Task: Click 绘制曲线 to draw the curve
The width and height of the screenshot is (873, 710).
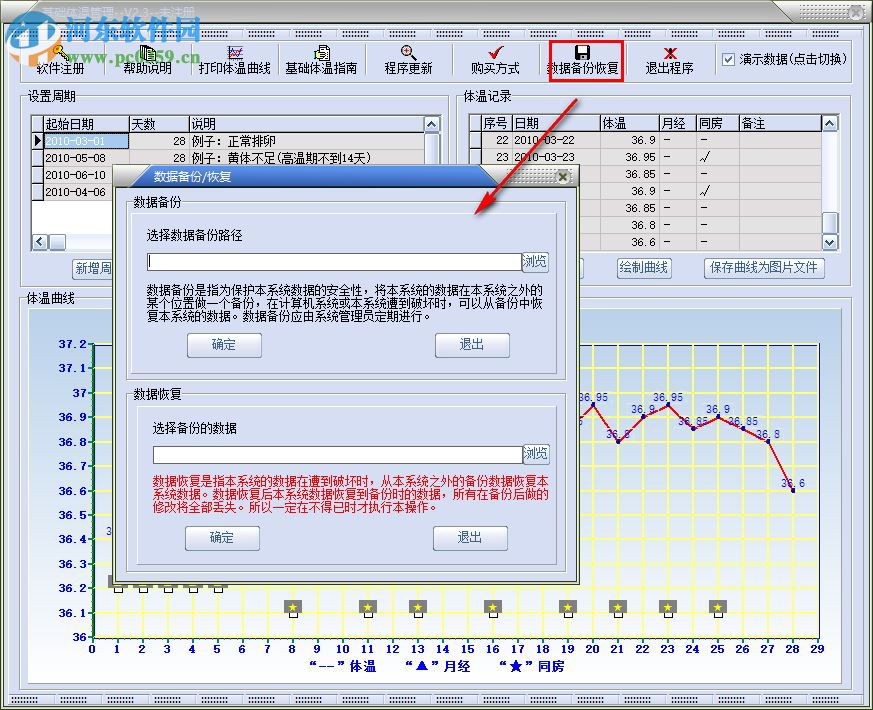Action: (x=644, y=268)
